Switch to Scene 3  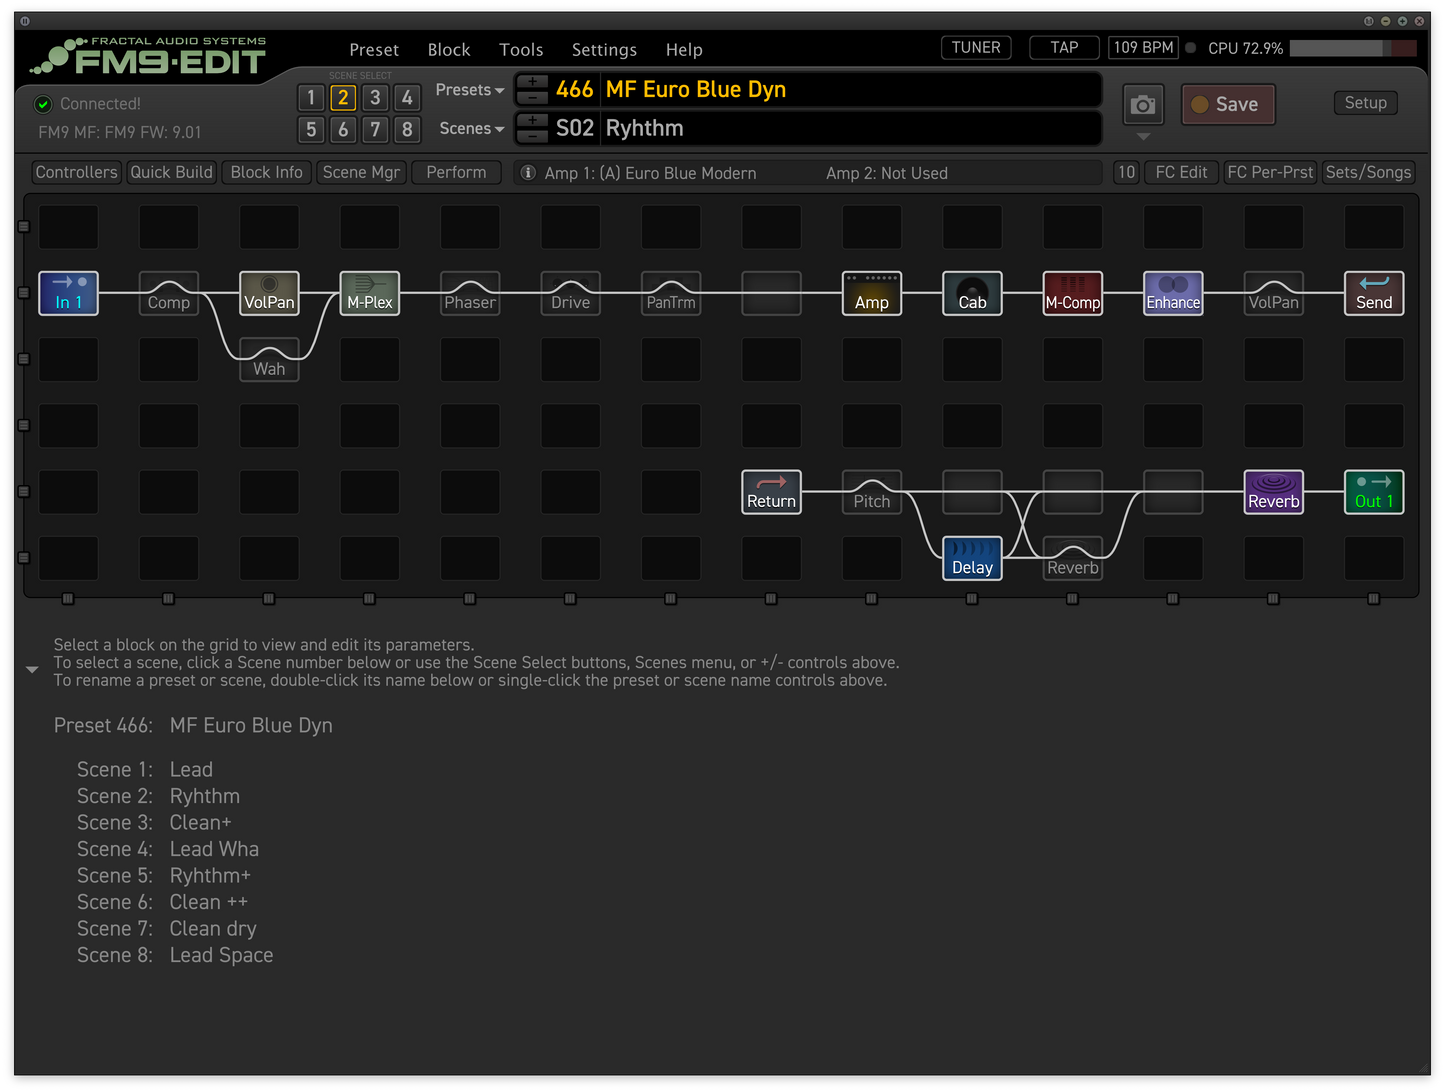[x=375, y=97]
